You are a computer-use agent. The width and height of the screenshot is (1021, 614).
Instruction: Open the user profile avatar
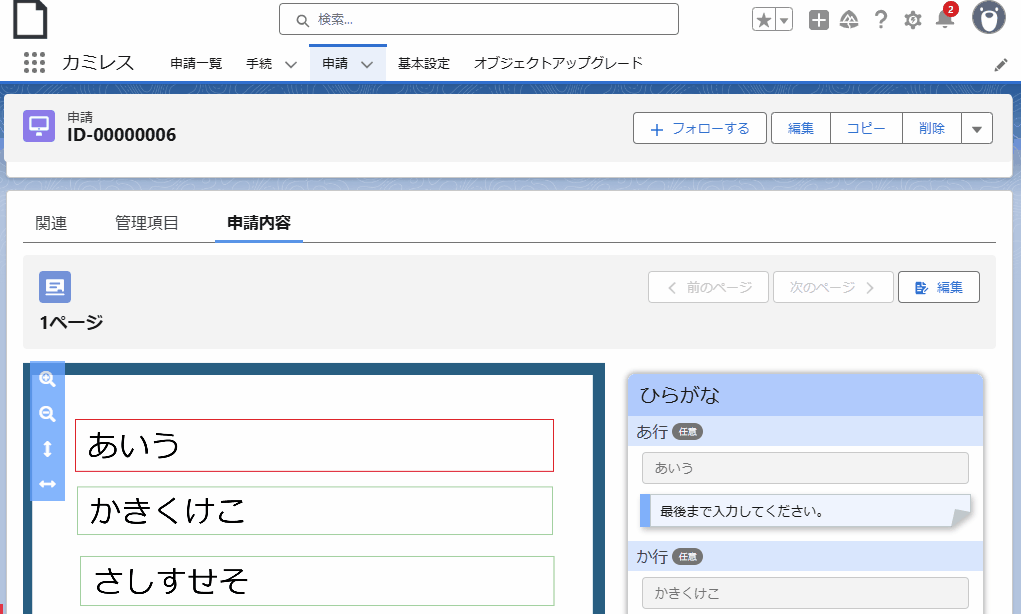coord(988,17)
